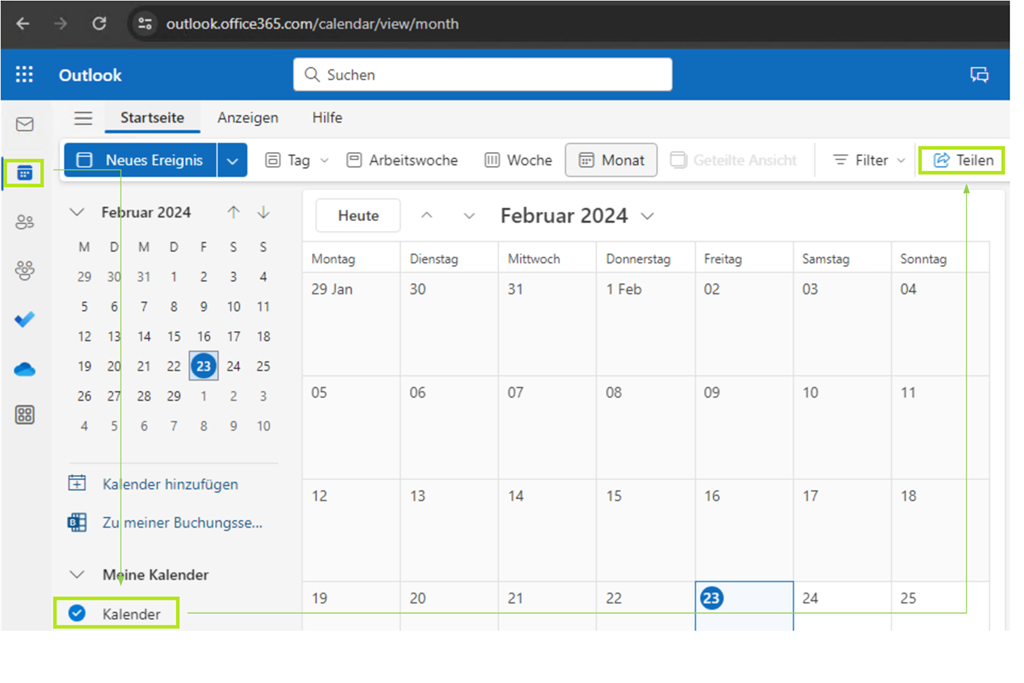
Task: Open the Anzeigen tab
Action: coord(248,118)
